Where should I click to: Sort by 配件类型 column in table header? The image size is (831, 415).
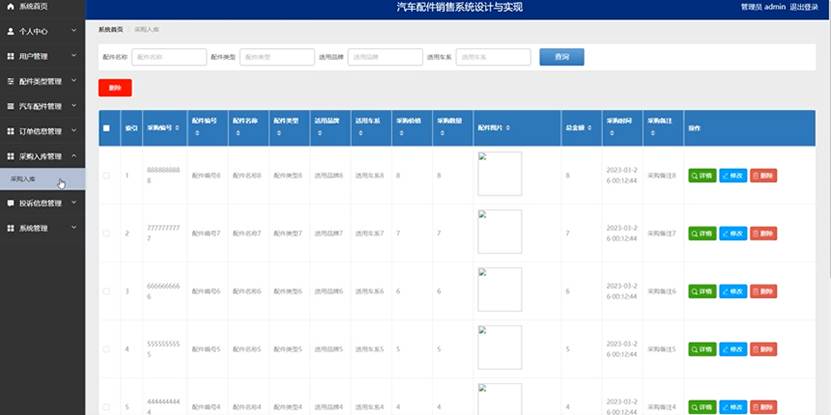(x=279, y=134)
